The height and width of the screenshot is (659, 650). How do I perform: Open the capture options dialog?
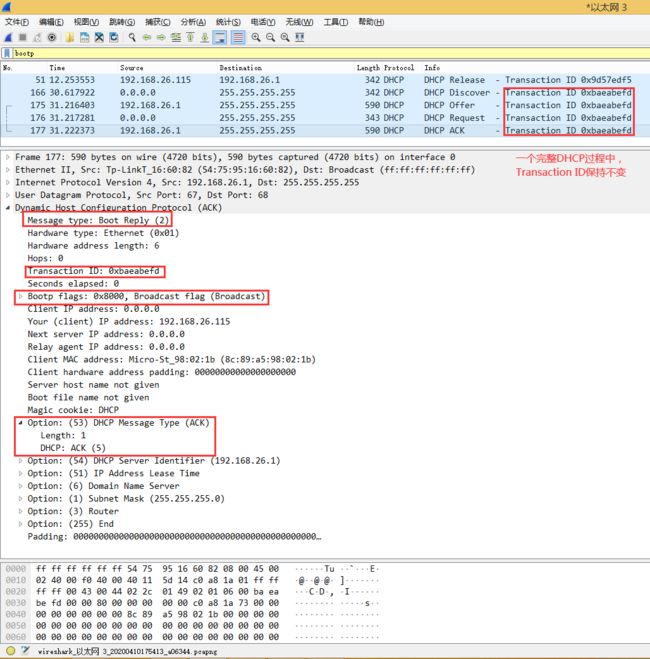[52, 37]
